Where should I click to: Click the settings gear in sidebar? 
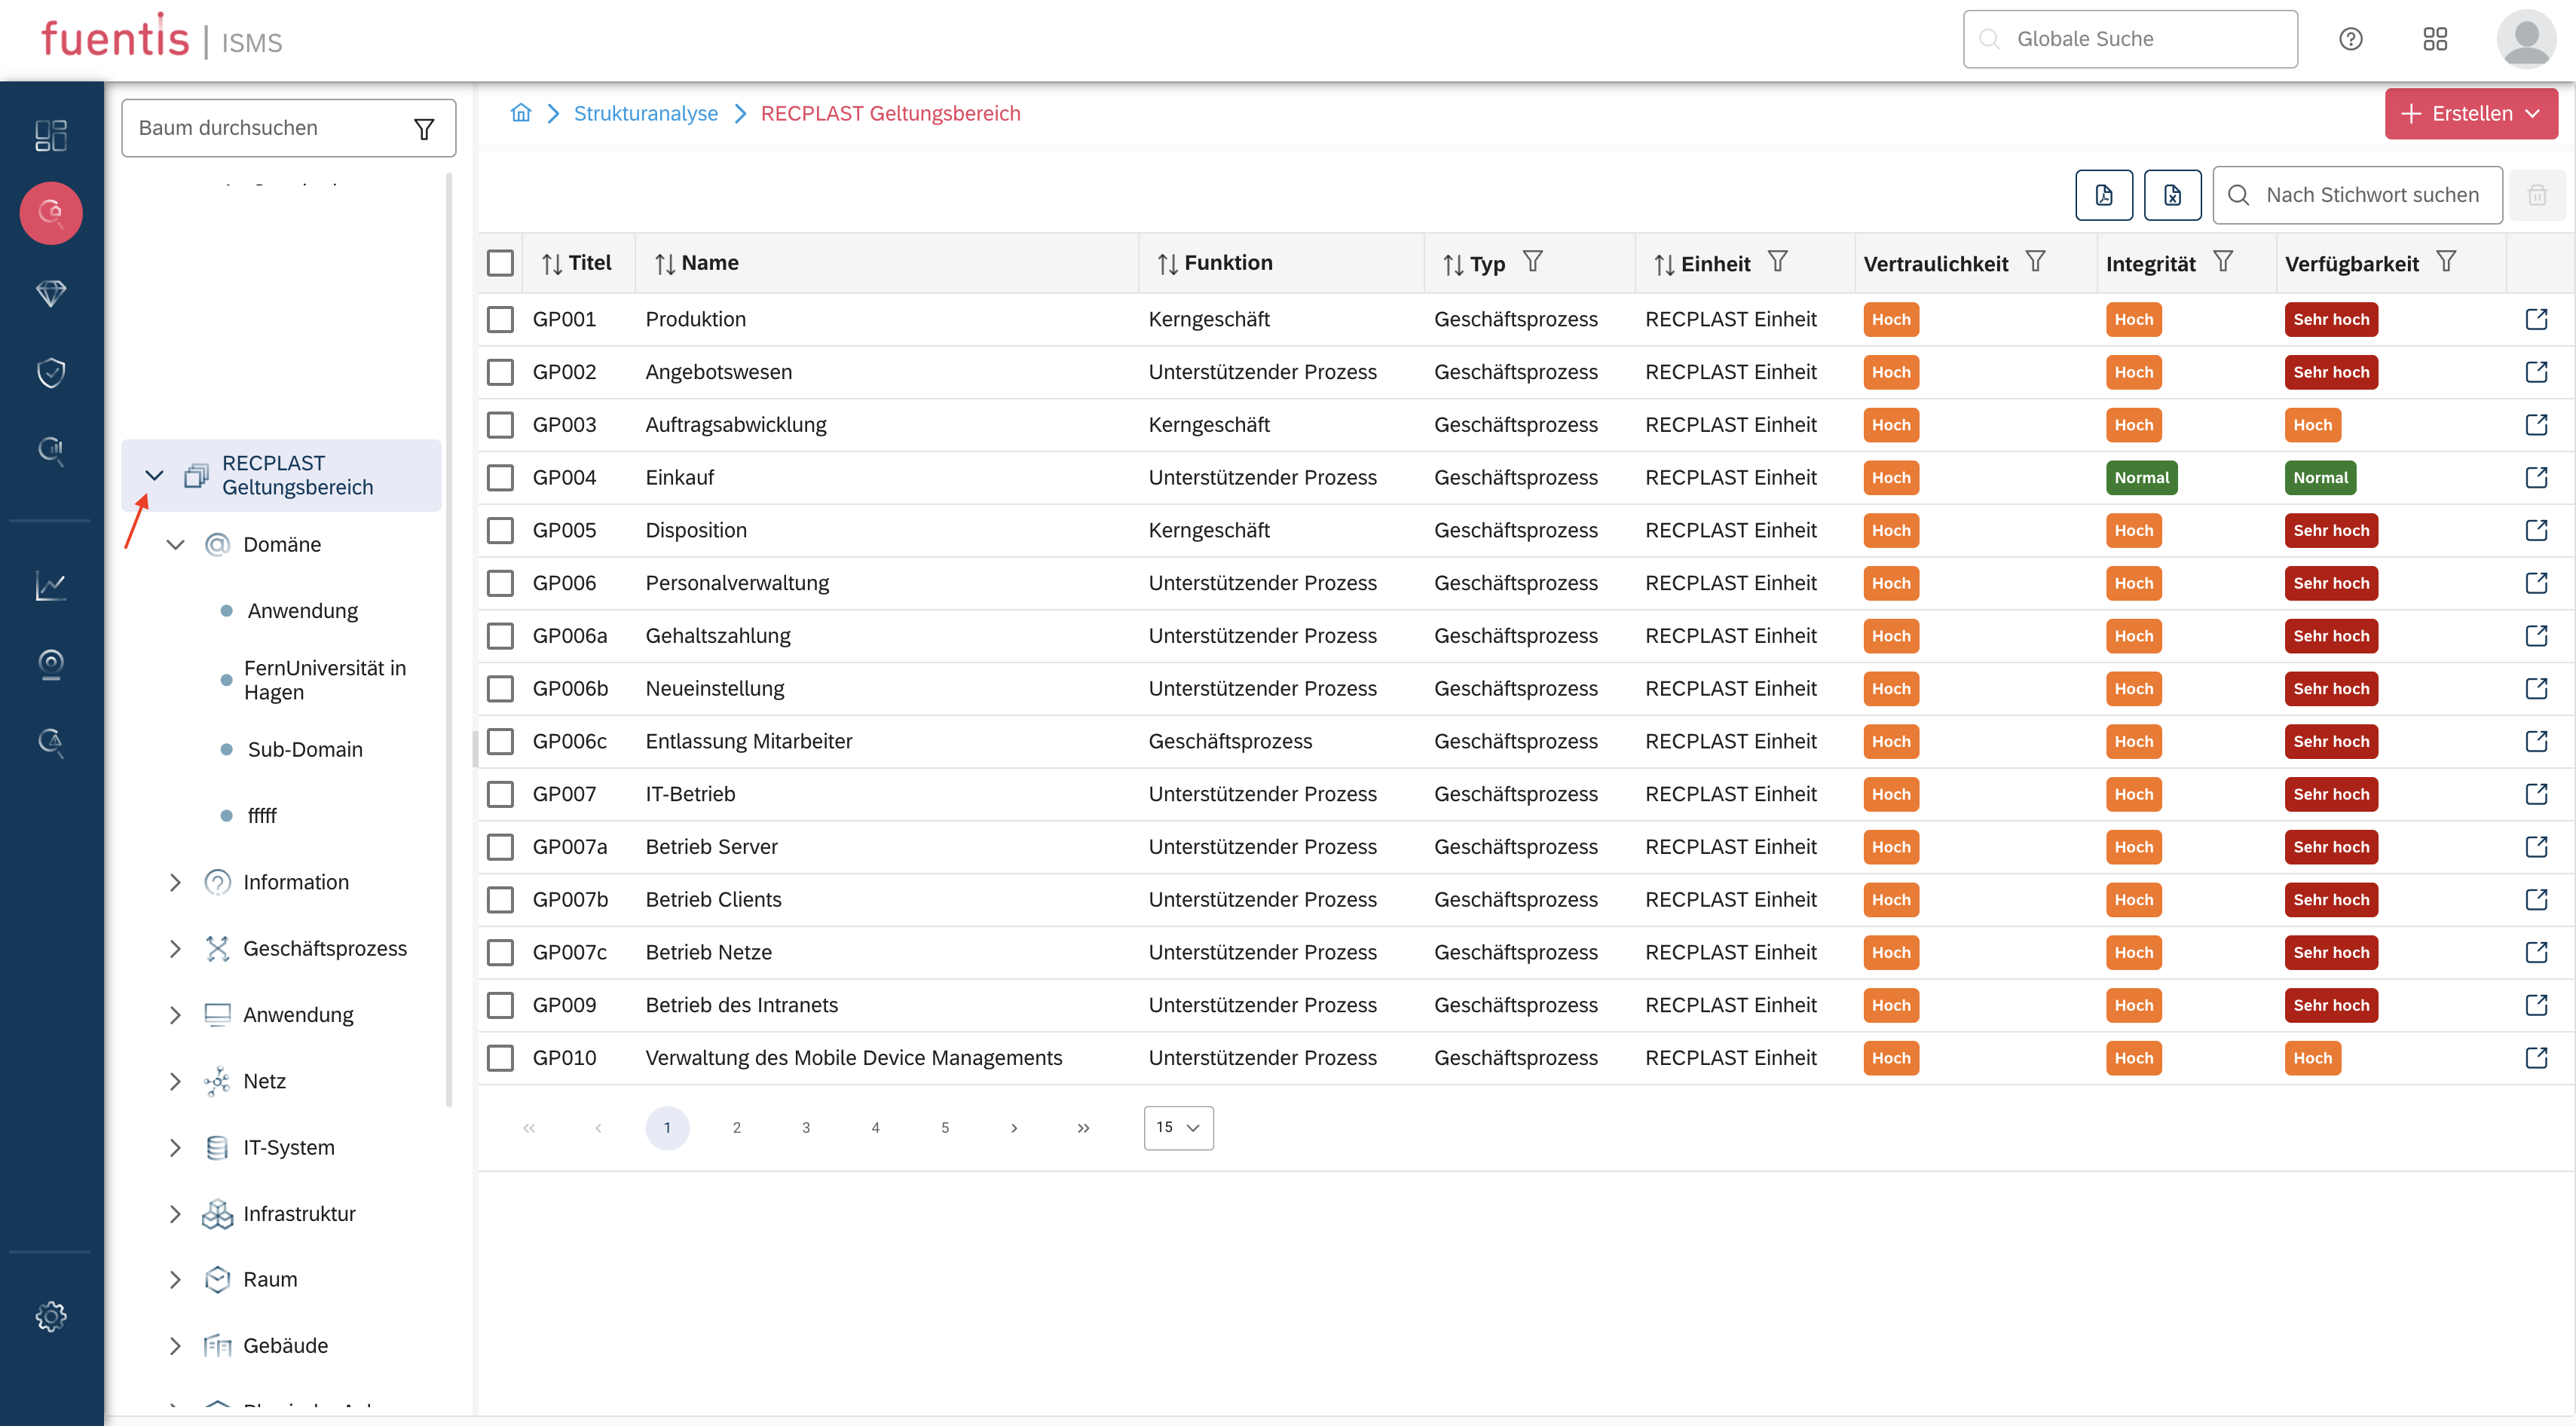click(x=51, y=1316)
